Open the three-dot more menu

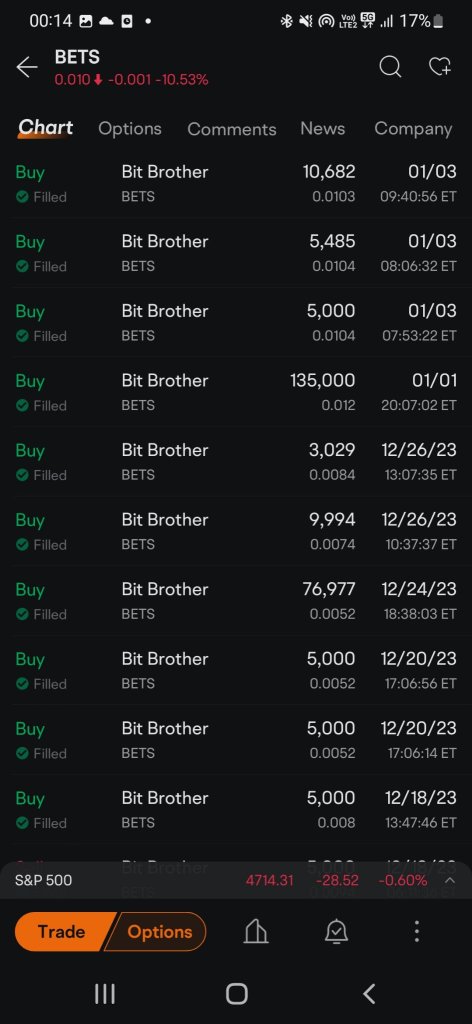tap(417, 931)
